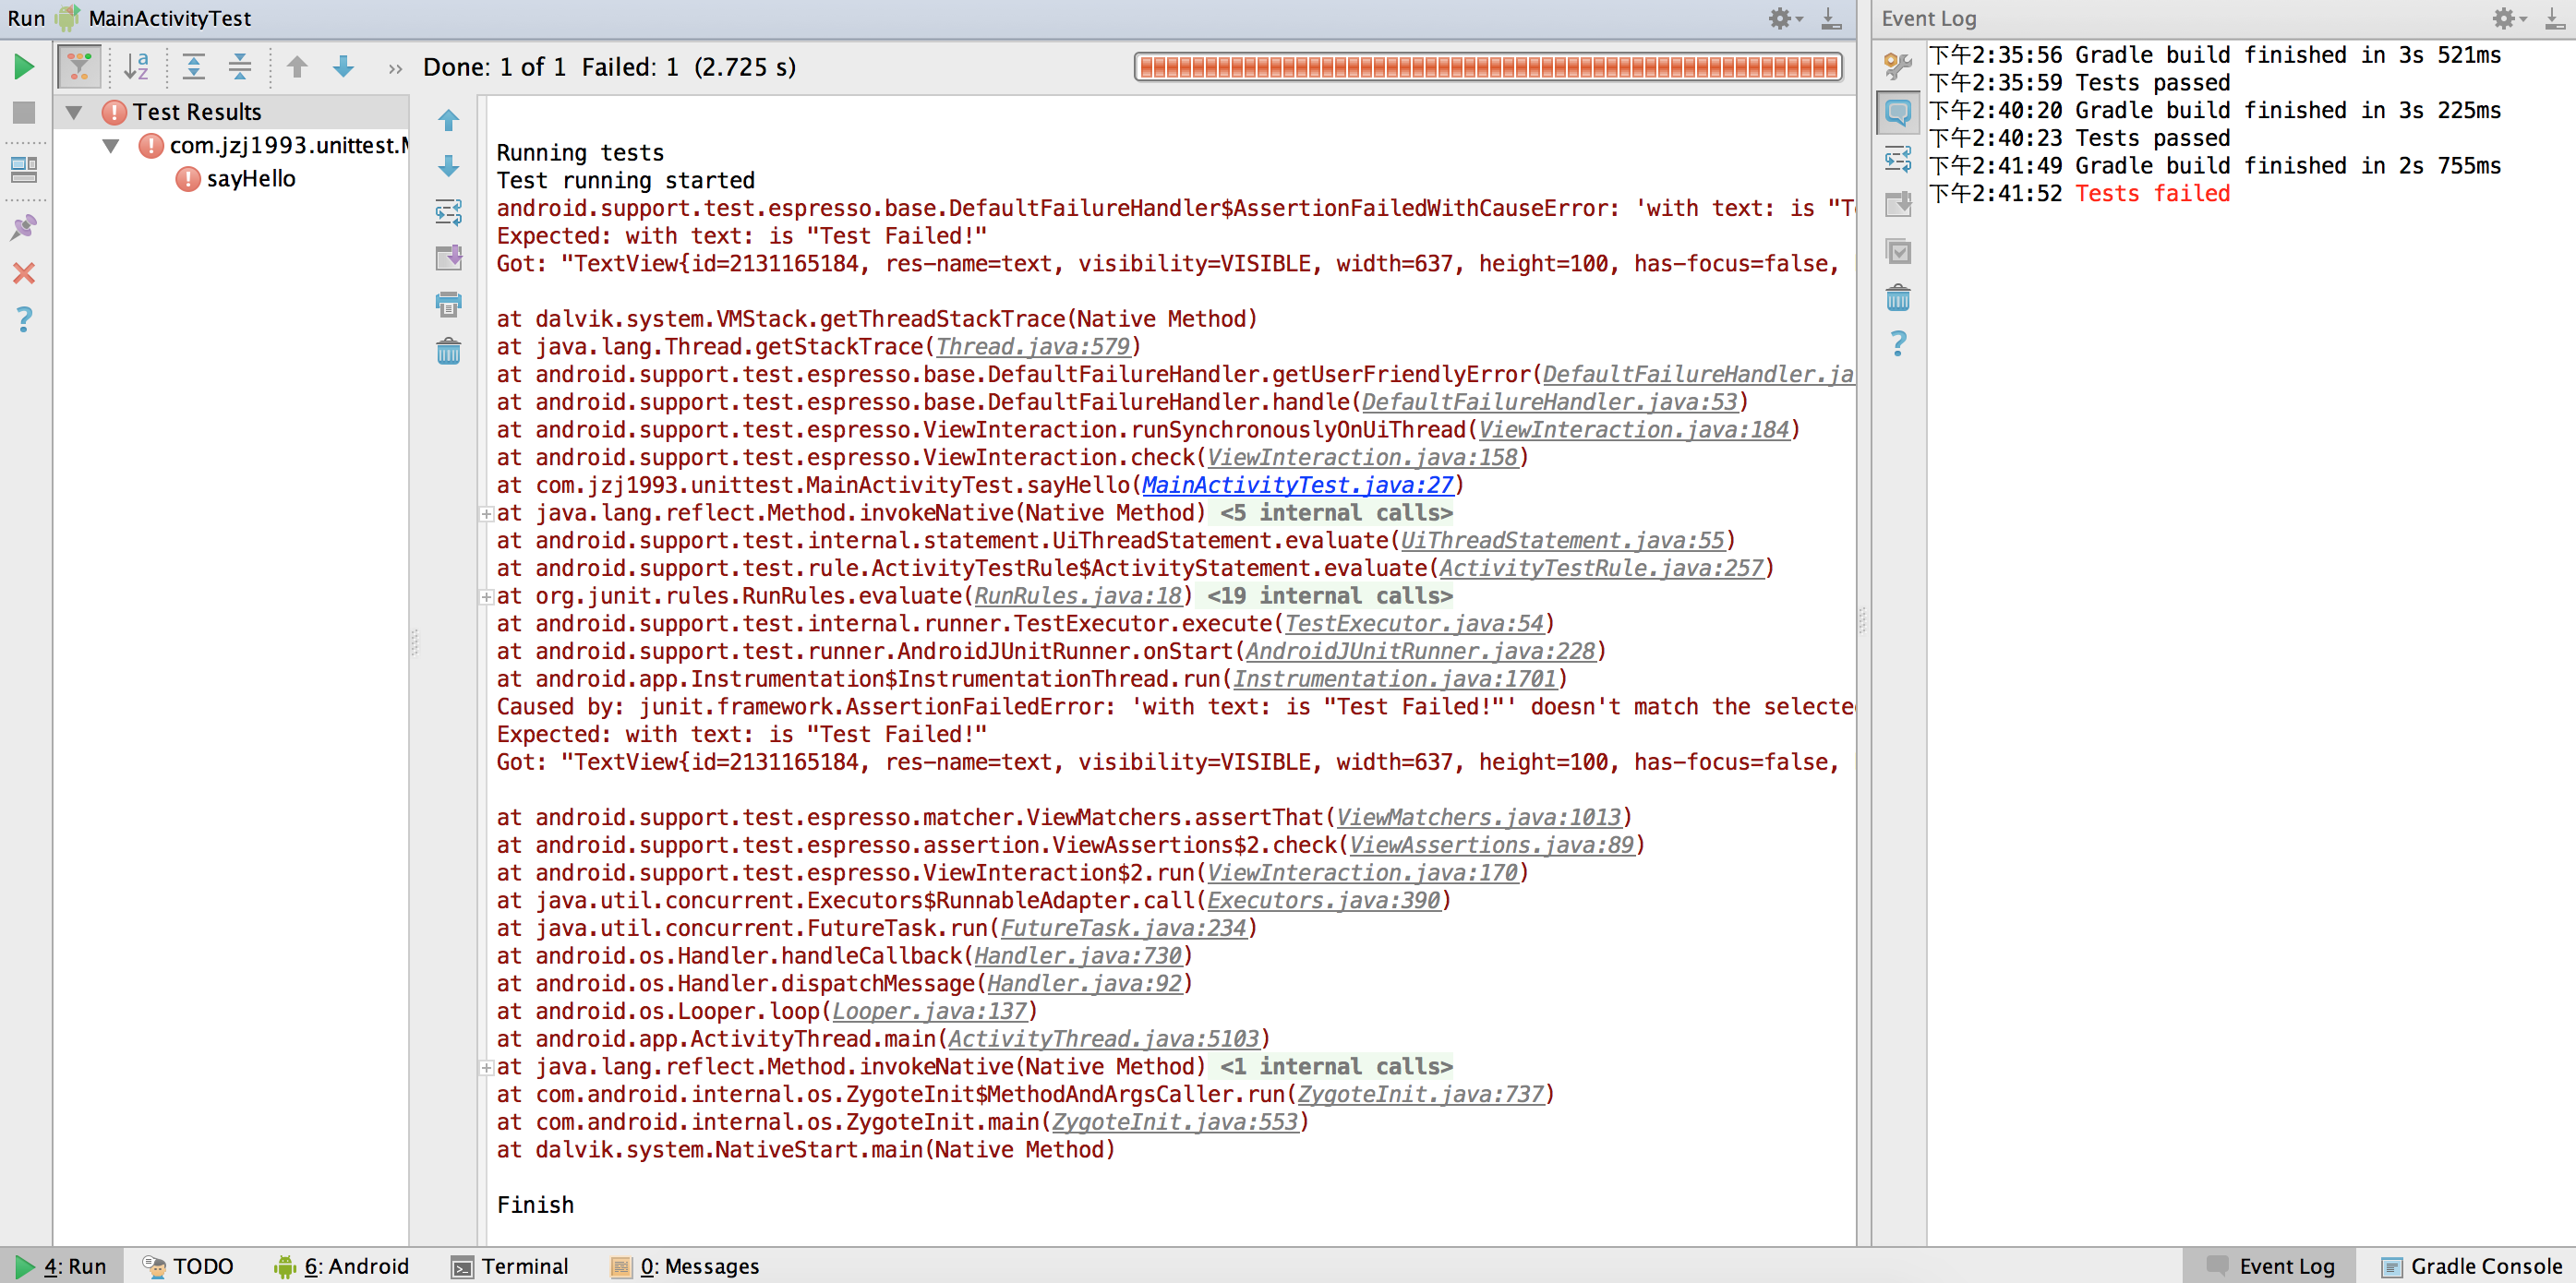2576x1283 pixels.
Task: Jump to the previous failed test
Action: (x=297, y=67)
